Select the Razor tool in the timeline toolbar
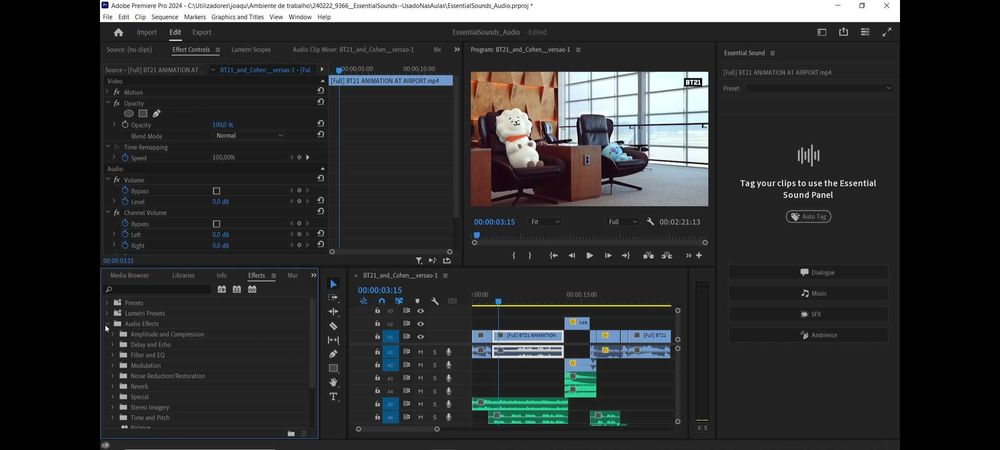The height and width of the screenshot is (450, 1000). pyautogui.click(x=334, y=326)
